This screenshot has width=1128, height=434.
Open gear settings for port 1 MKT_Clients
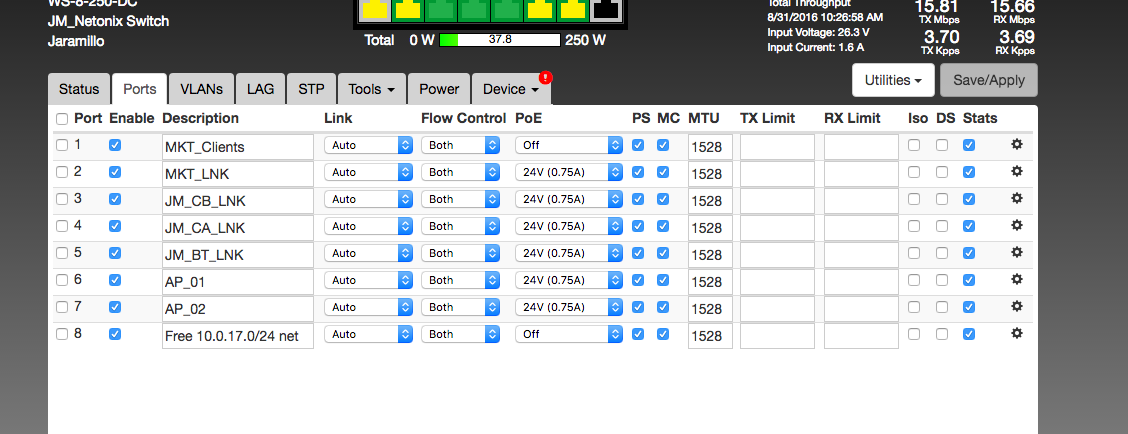pos(1016,145)
